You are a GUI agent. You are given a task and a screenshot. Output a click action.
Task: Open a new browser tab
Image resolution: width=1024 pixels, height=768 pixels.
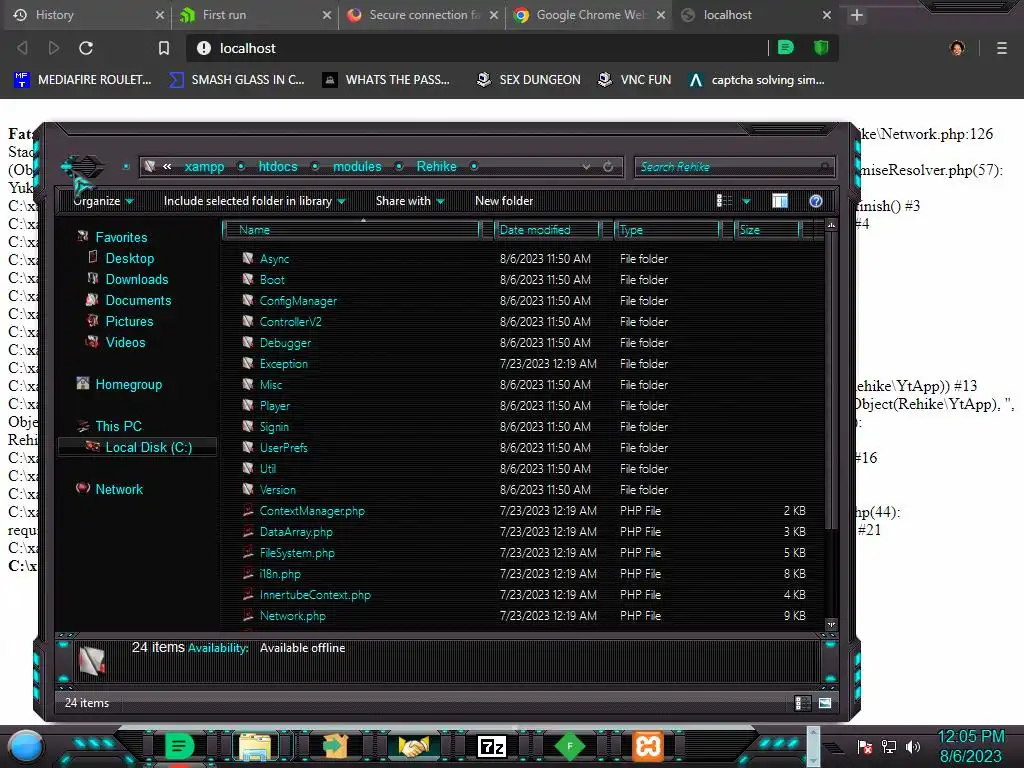point(857,15)
